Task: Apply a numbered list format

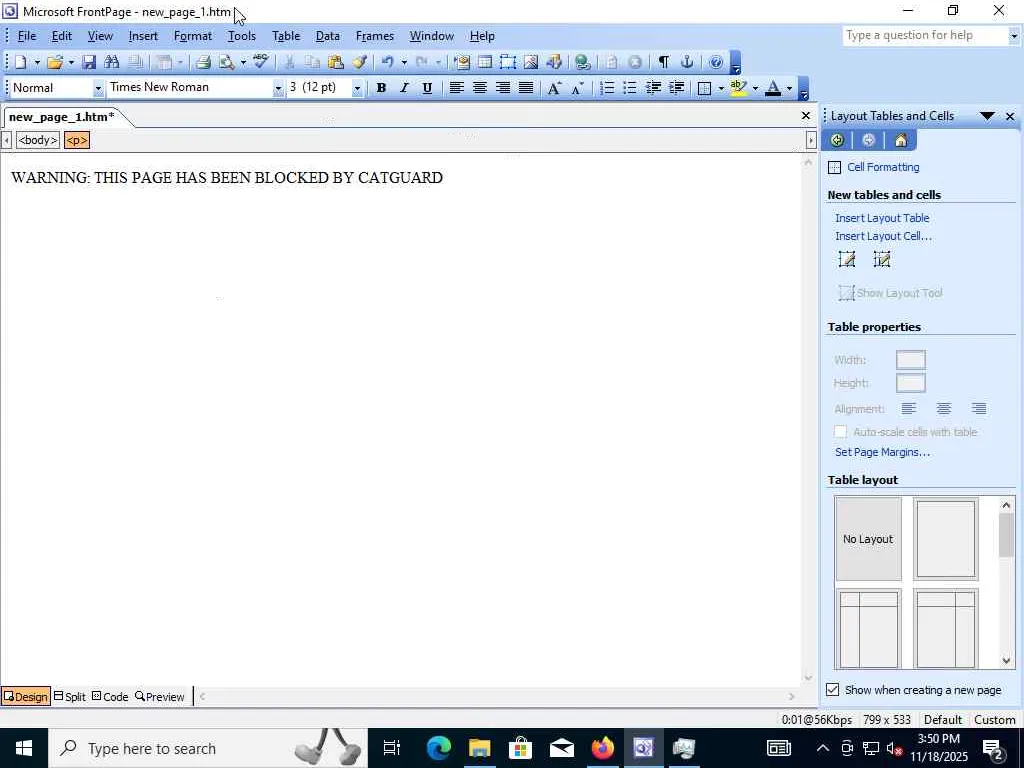Action: click(x=607, y=88)
